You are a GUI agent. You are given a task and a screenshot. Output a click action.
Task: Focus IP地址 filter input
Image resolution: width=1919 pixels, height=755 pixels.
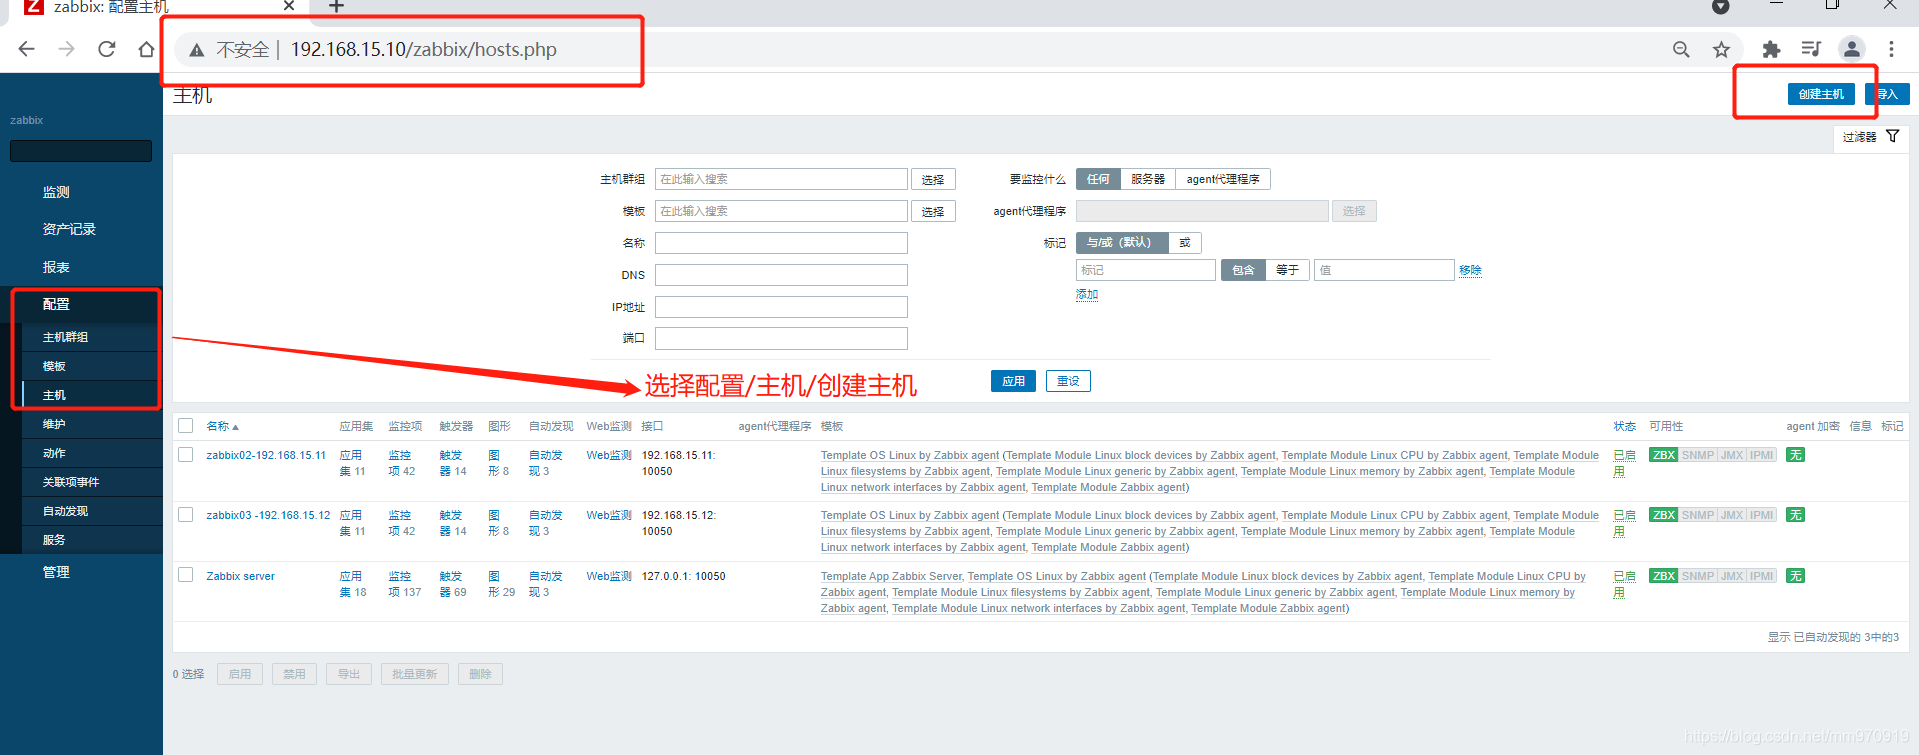(x=781, y=307)
